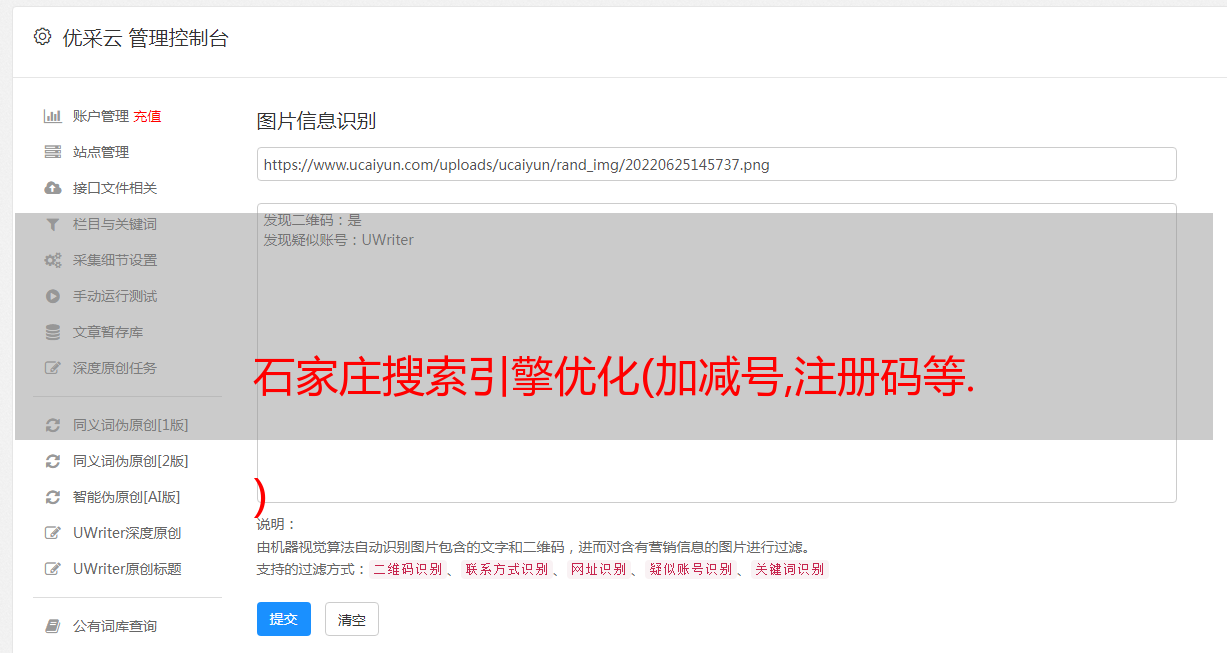Click the result line 发现二维码：是
The image size is (1227, 653).
coord(313,220)
